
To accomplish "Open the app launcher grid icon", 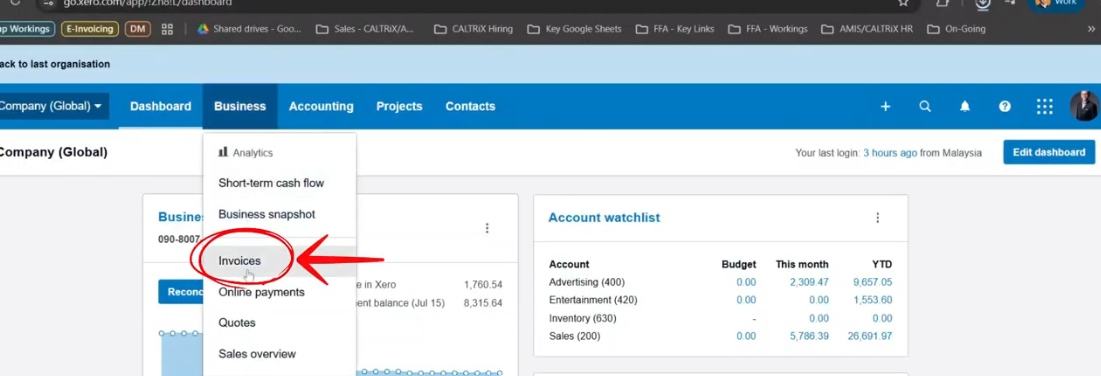I will pos(1045,107).
